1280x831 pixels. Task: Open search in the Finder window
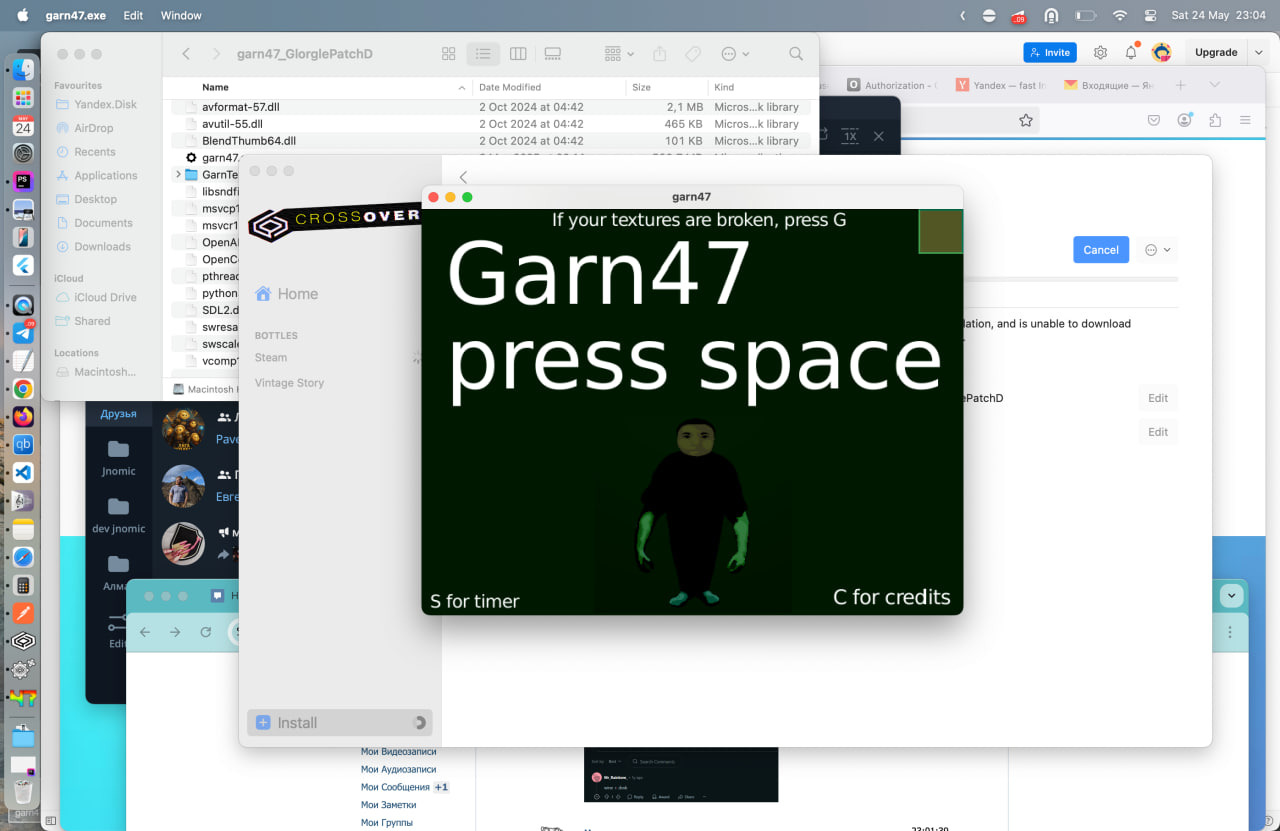tap(796, 54)
